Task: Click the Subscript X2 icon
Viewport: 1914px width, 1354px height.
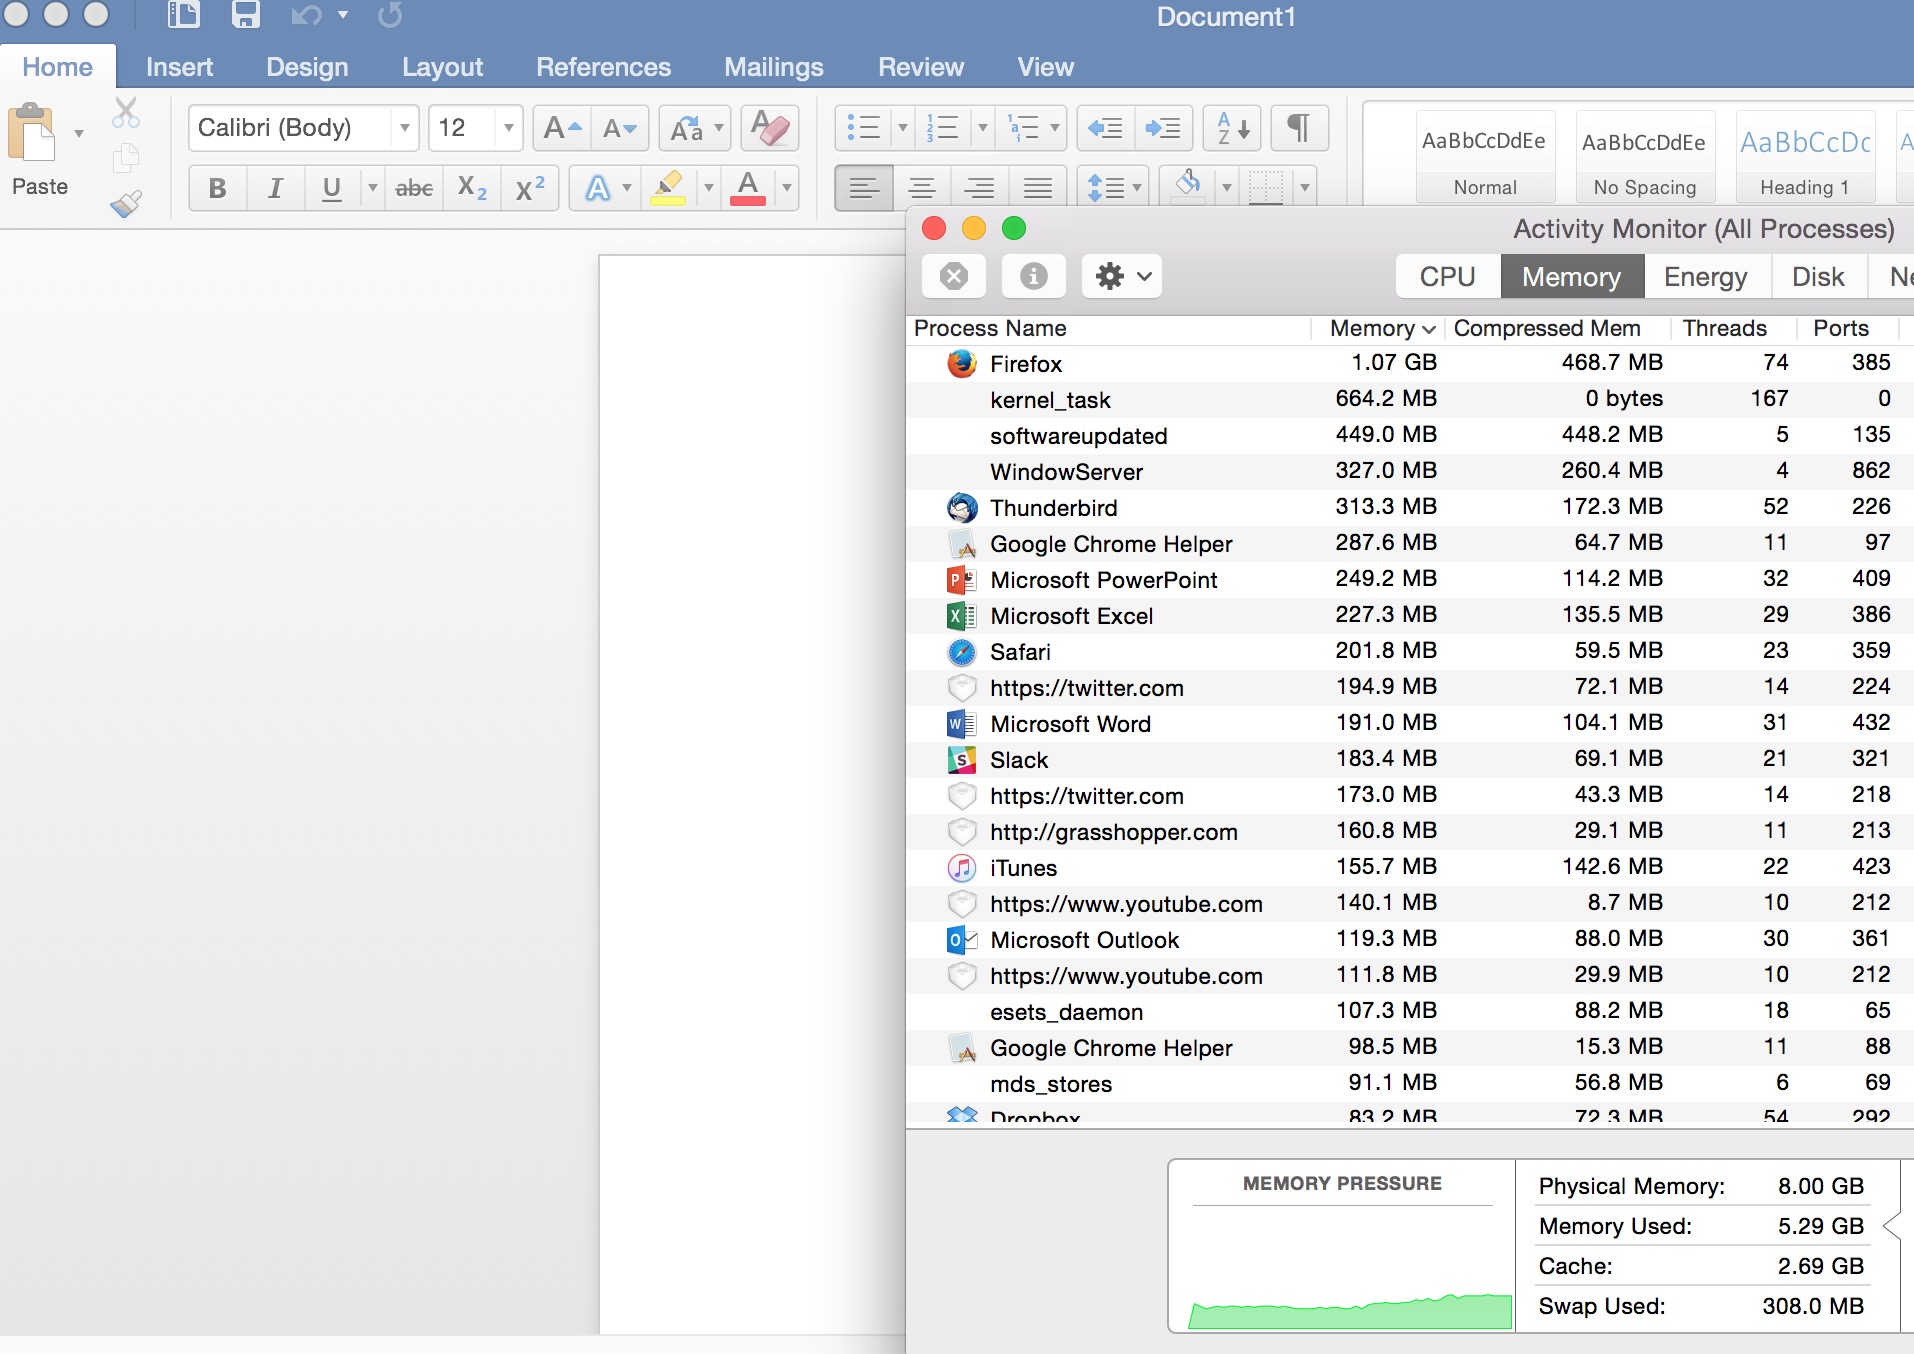Action: (472, 187)
